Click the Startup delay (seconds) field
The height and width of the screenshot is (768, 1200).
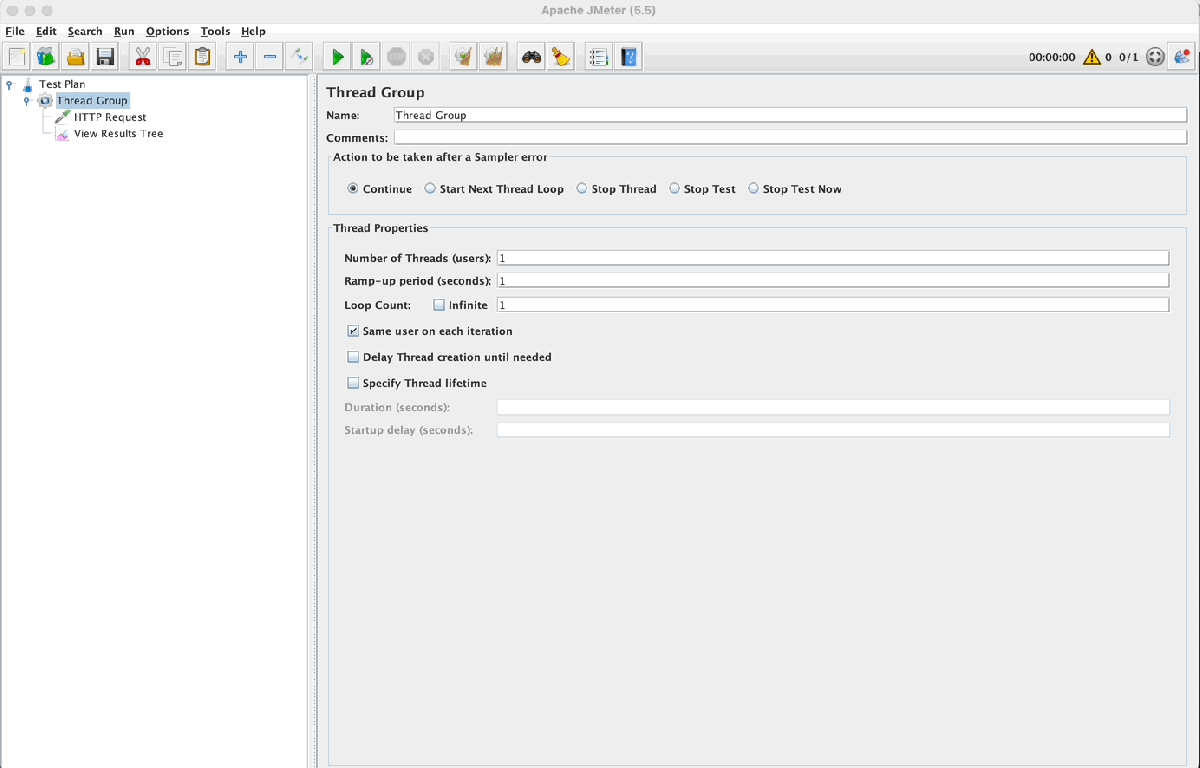point(833,430)
